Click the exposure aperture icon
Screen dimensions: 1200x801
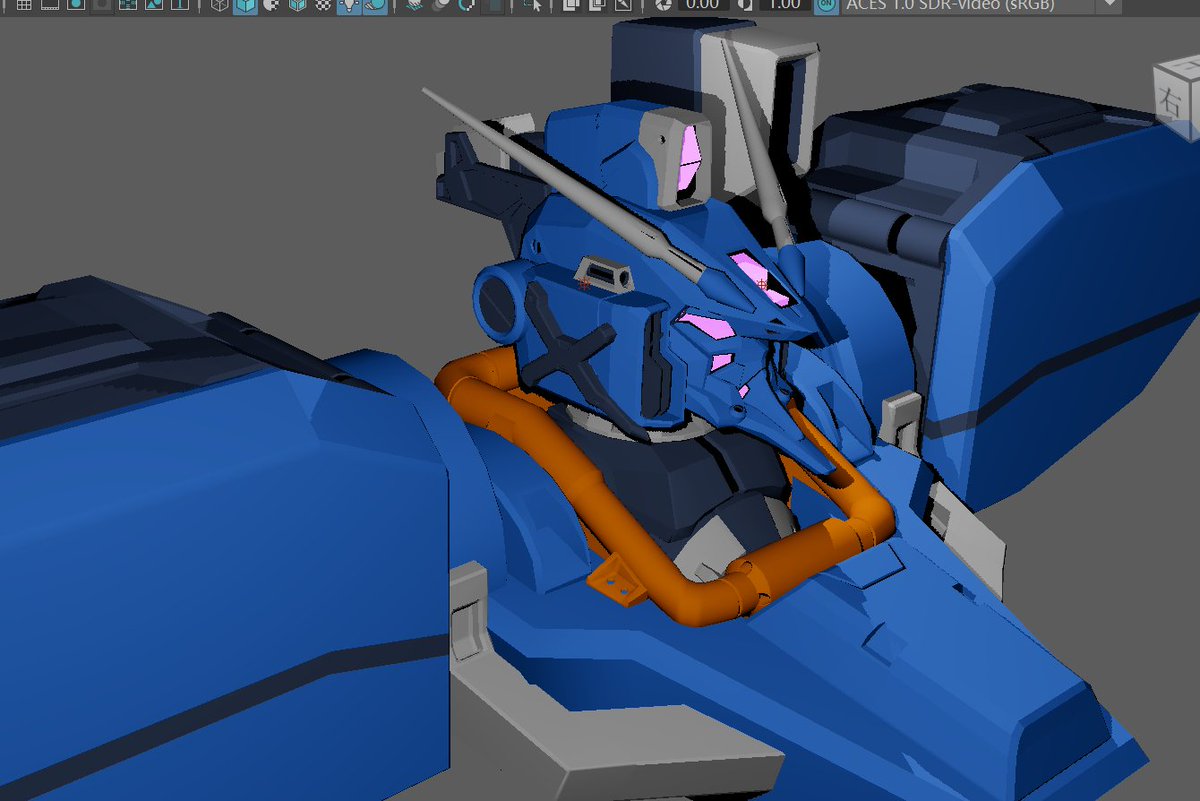[663, 5]
